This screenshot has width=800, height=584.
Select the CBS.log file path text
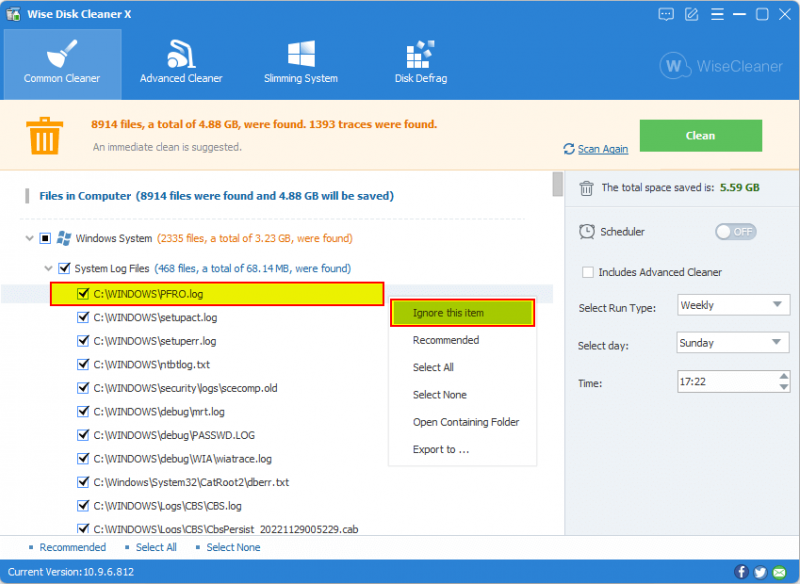pos(167,506)
